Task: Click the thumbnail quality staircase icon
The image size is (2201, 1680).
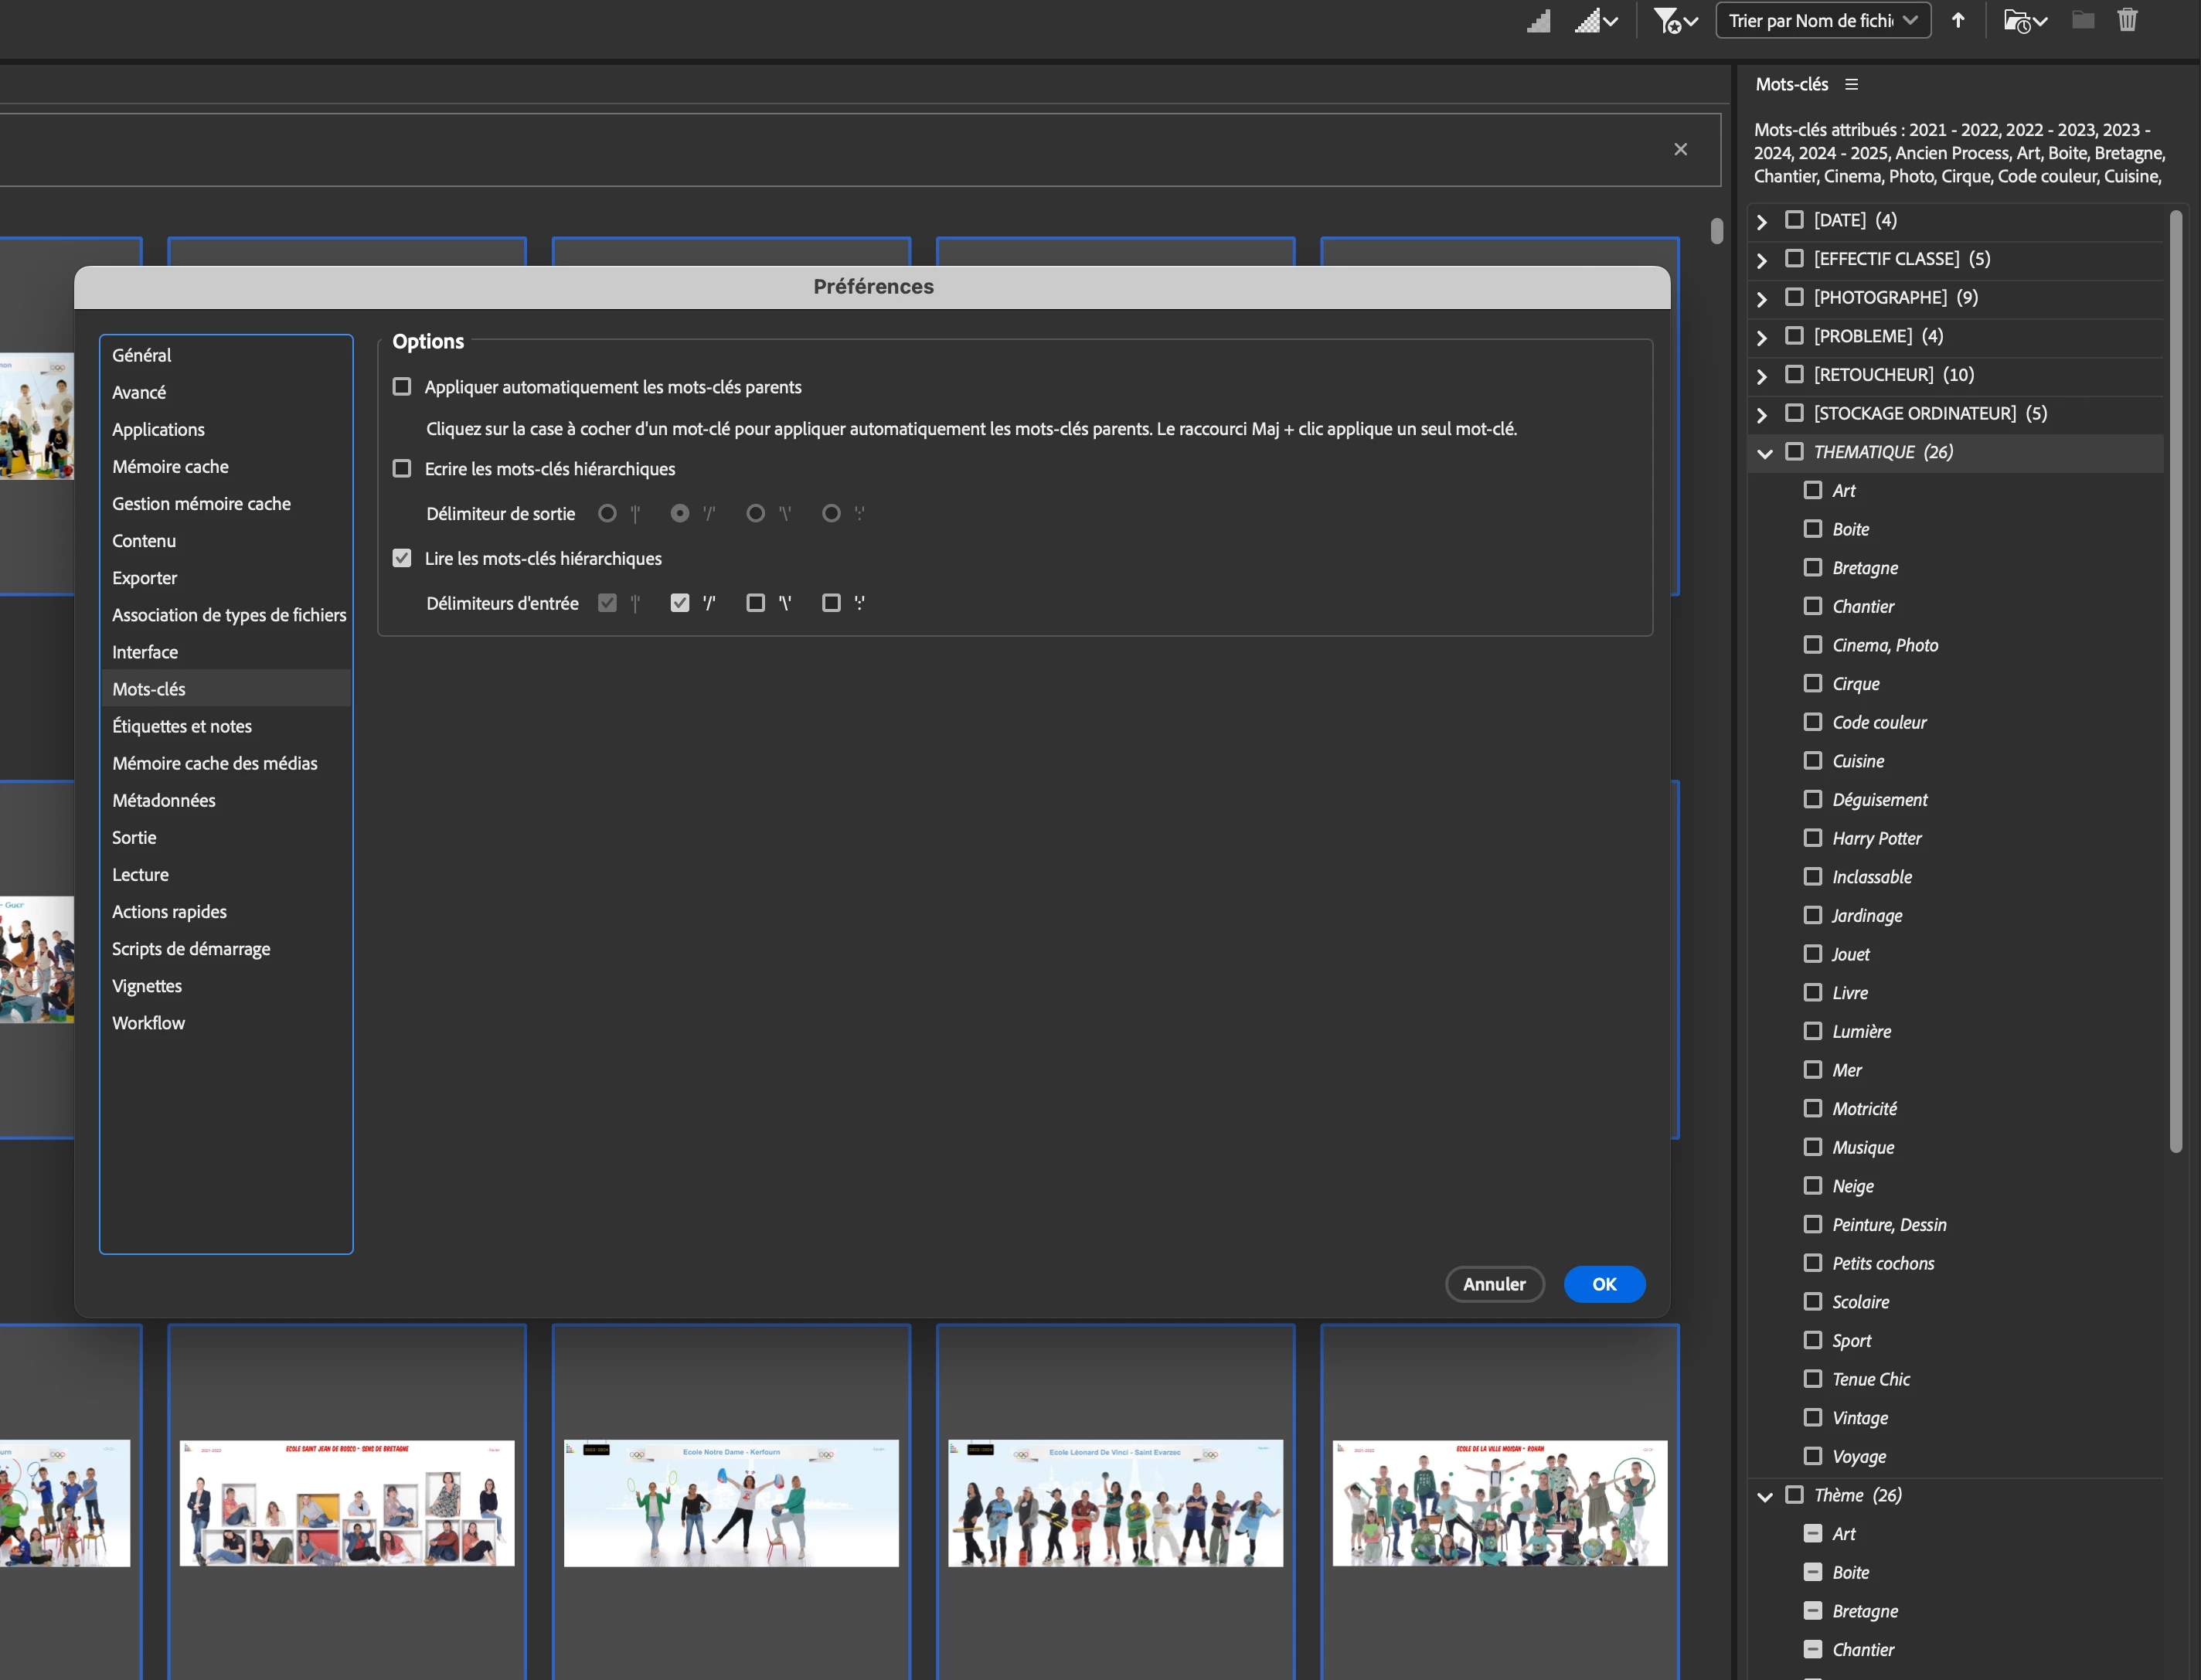Action: (1538, 21)
